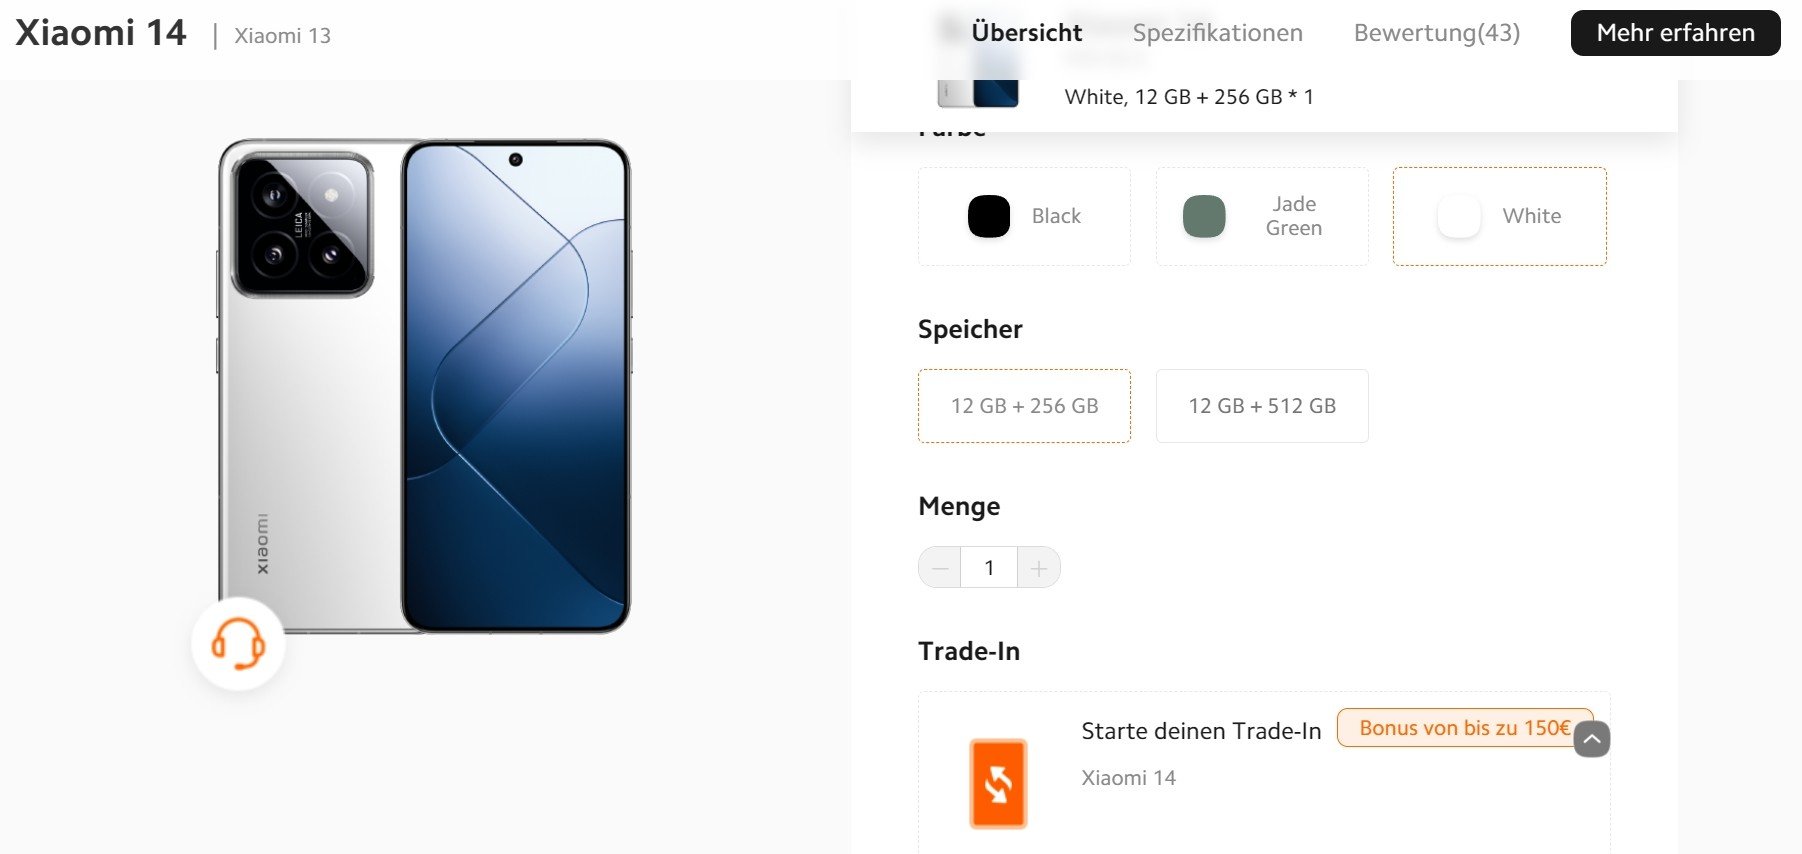
Task: Open the customer support headset chat
Action: 238,644
